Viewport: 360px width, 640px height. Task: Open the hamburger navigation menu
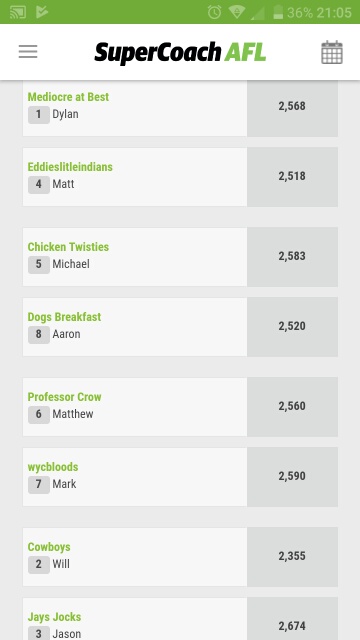point(28,52)
